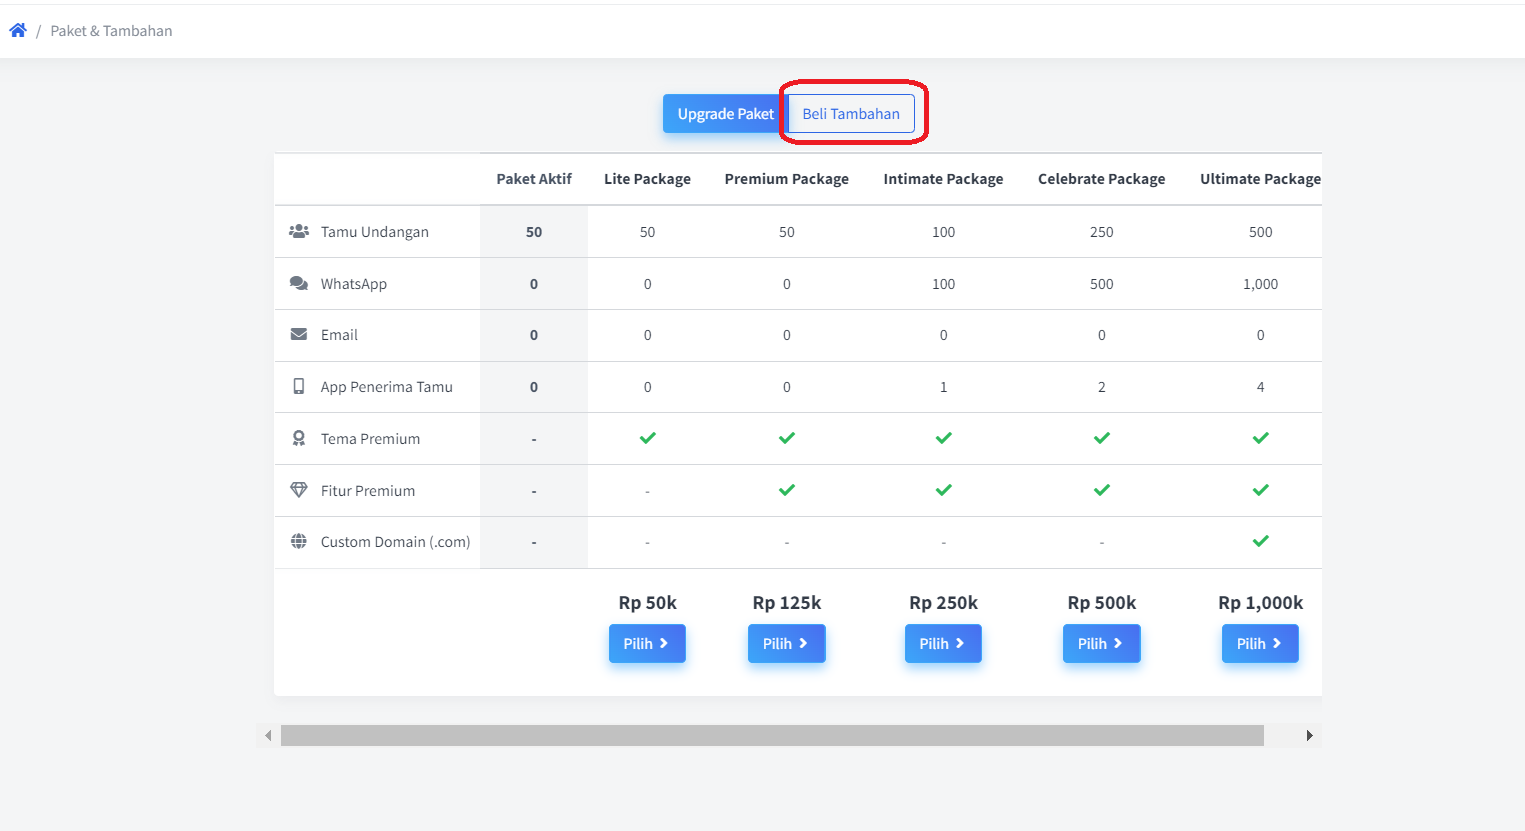Click Premium Package Tema Premium checkmark
The height and width of the screenshot is (831, 1525).
click(787, 438)
